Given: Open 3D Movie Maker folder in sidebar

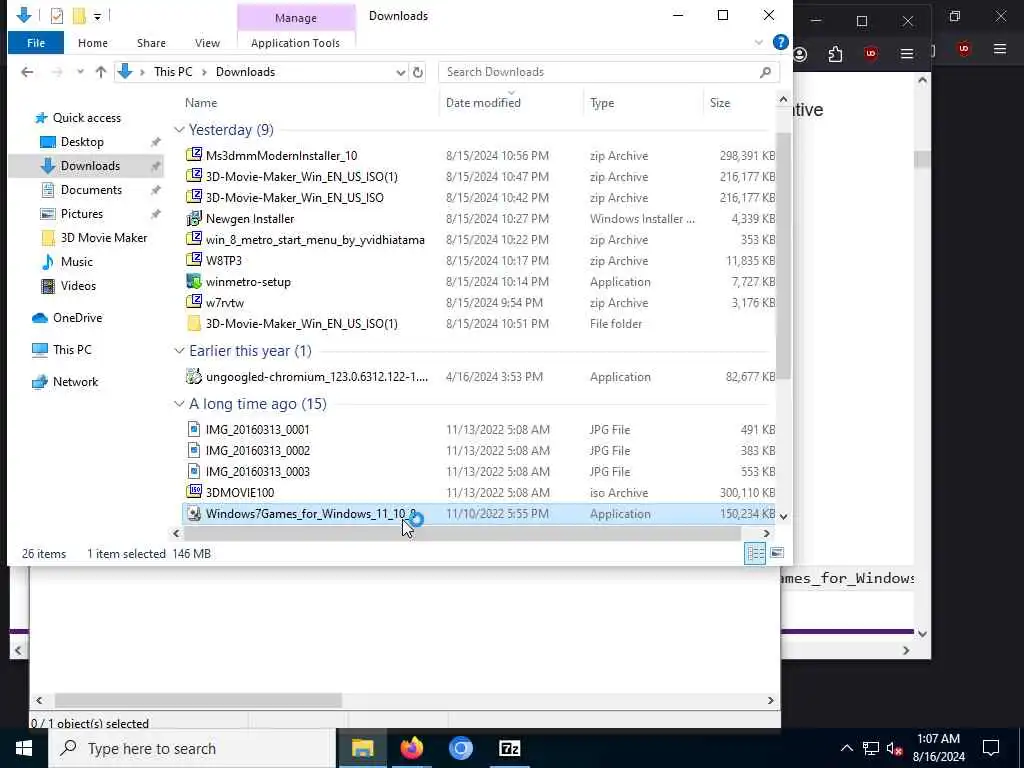Looking at the screenshot, I should coord(104,238).
